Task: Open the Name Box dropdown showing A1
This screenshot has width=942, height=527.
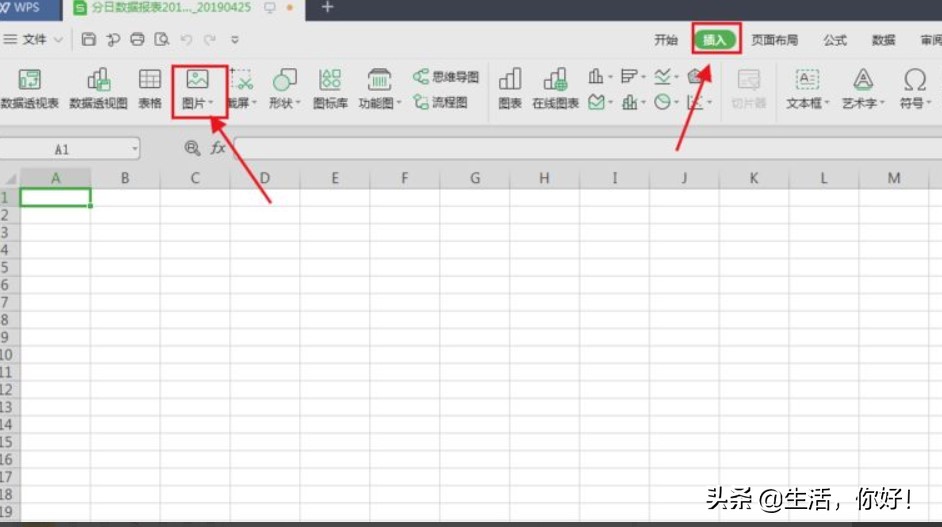Action: tap(135, 148)
